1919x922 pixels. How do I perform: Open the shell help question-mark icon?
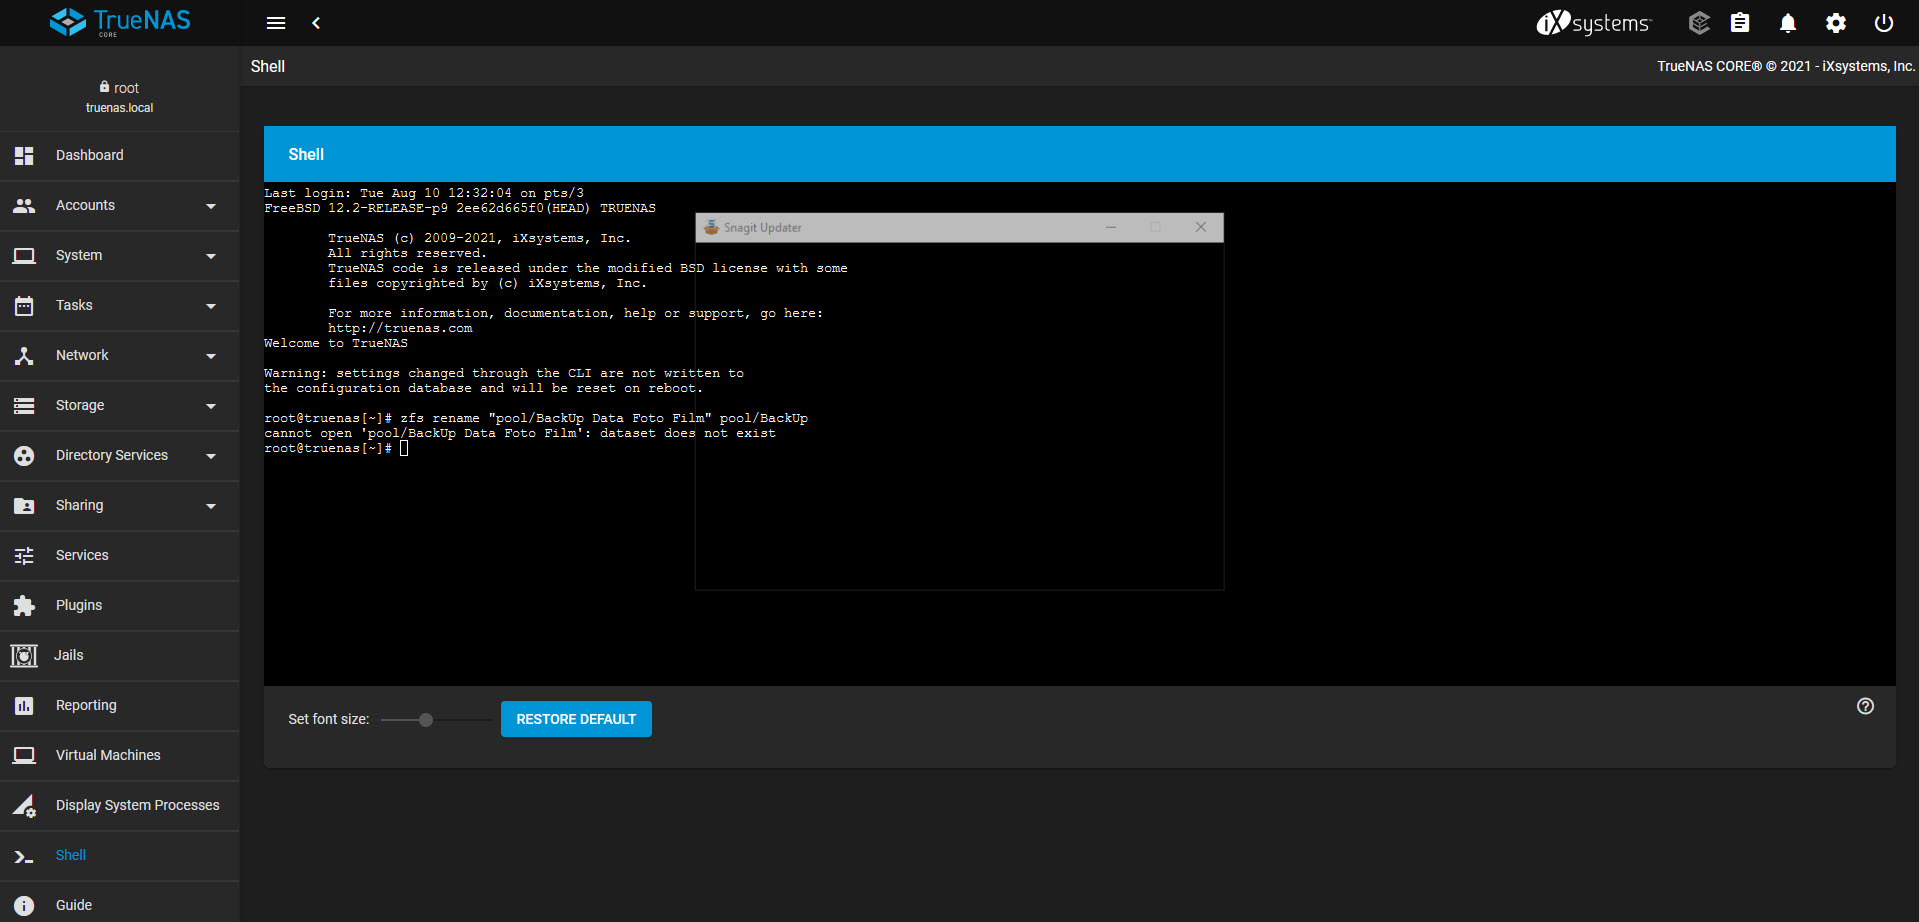coord(1865,706)
